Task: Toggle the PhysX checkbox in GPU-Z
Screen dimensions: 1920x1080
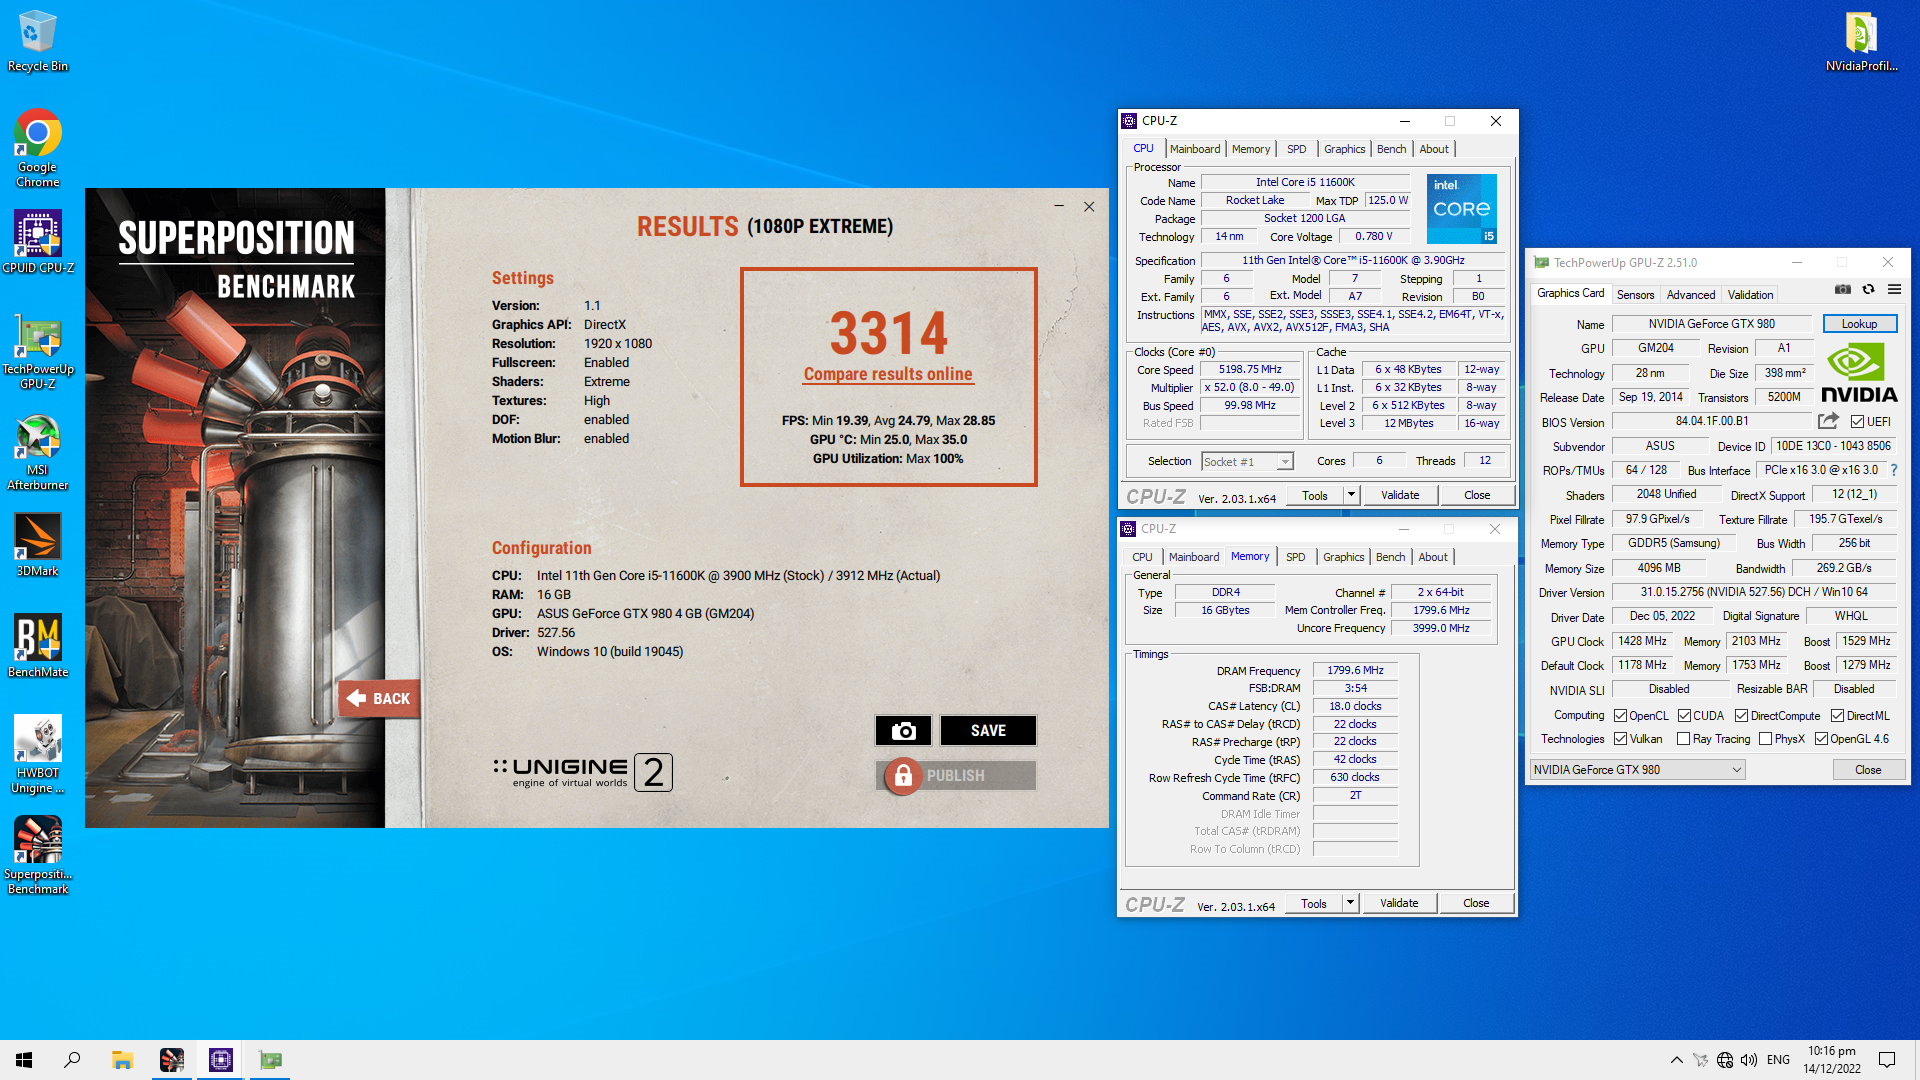Action: 1766,739
